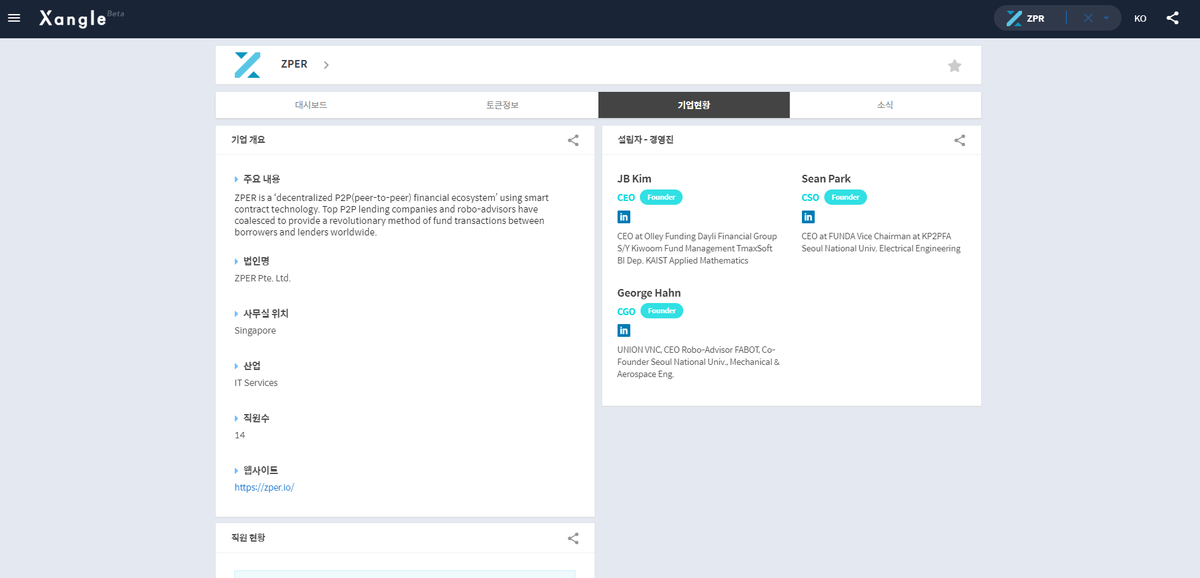
Task: Click JB Kim's biography text
Action: pyautogui.click(x=697, y=248)
